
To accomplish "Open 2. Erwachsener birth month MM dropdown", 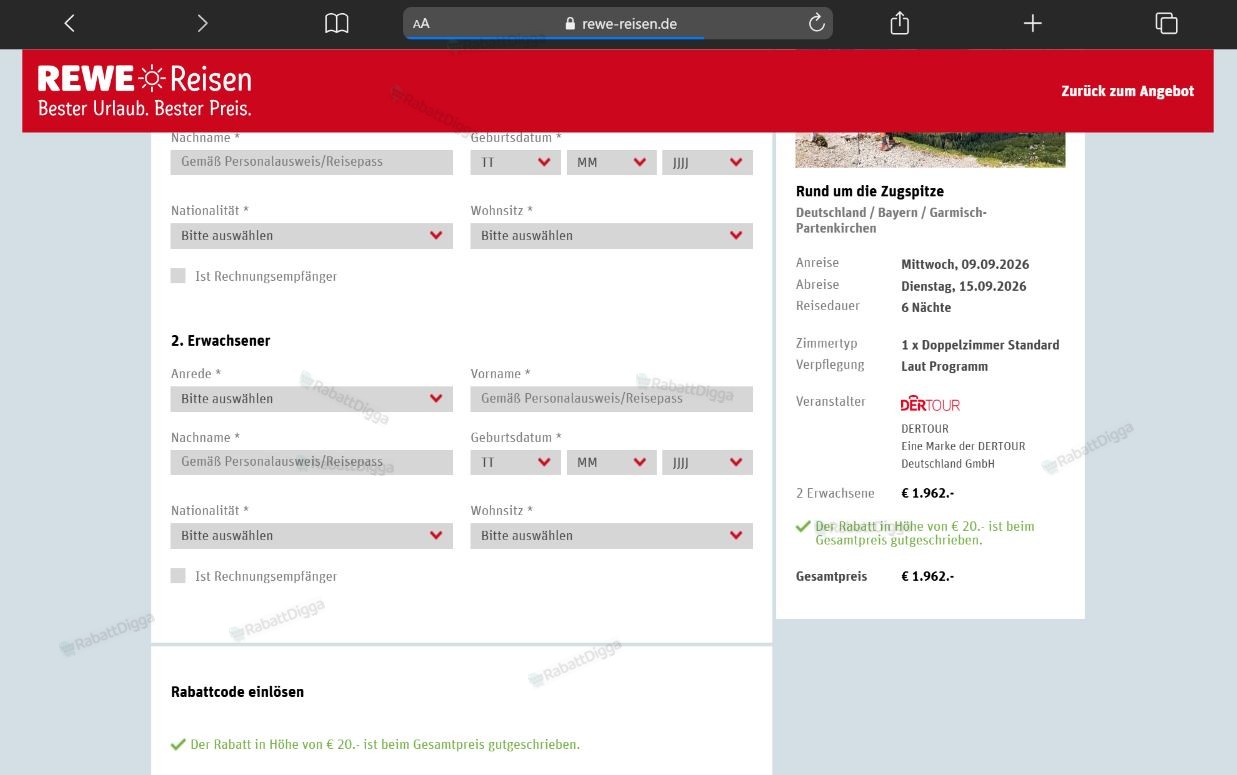I will [x=611, y=462].
